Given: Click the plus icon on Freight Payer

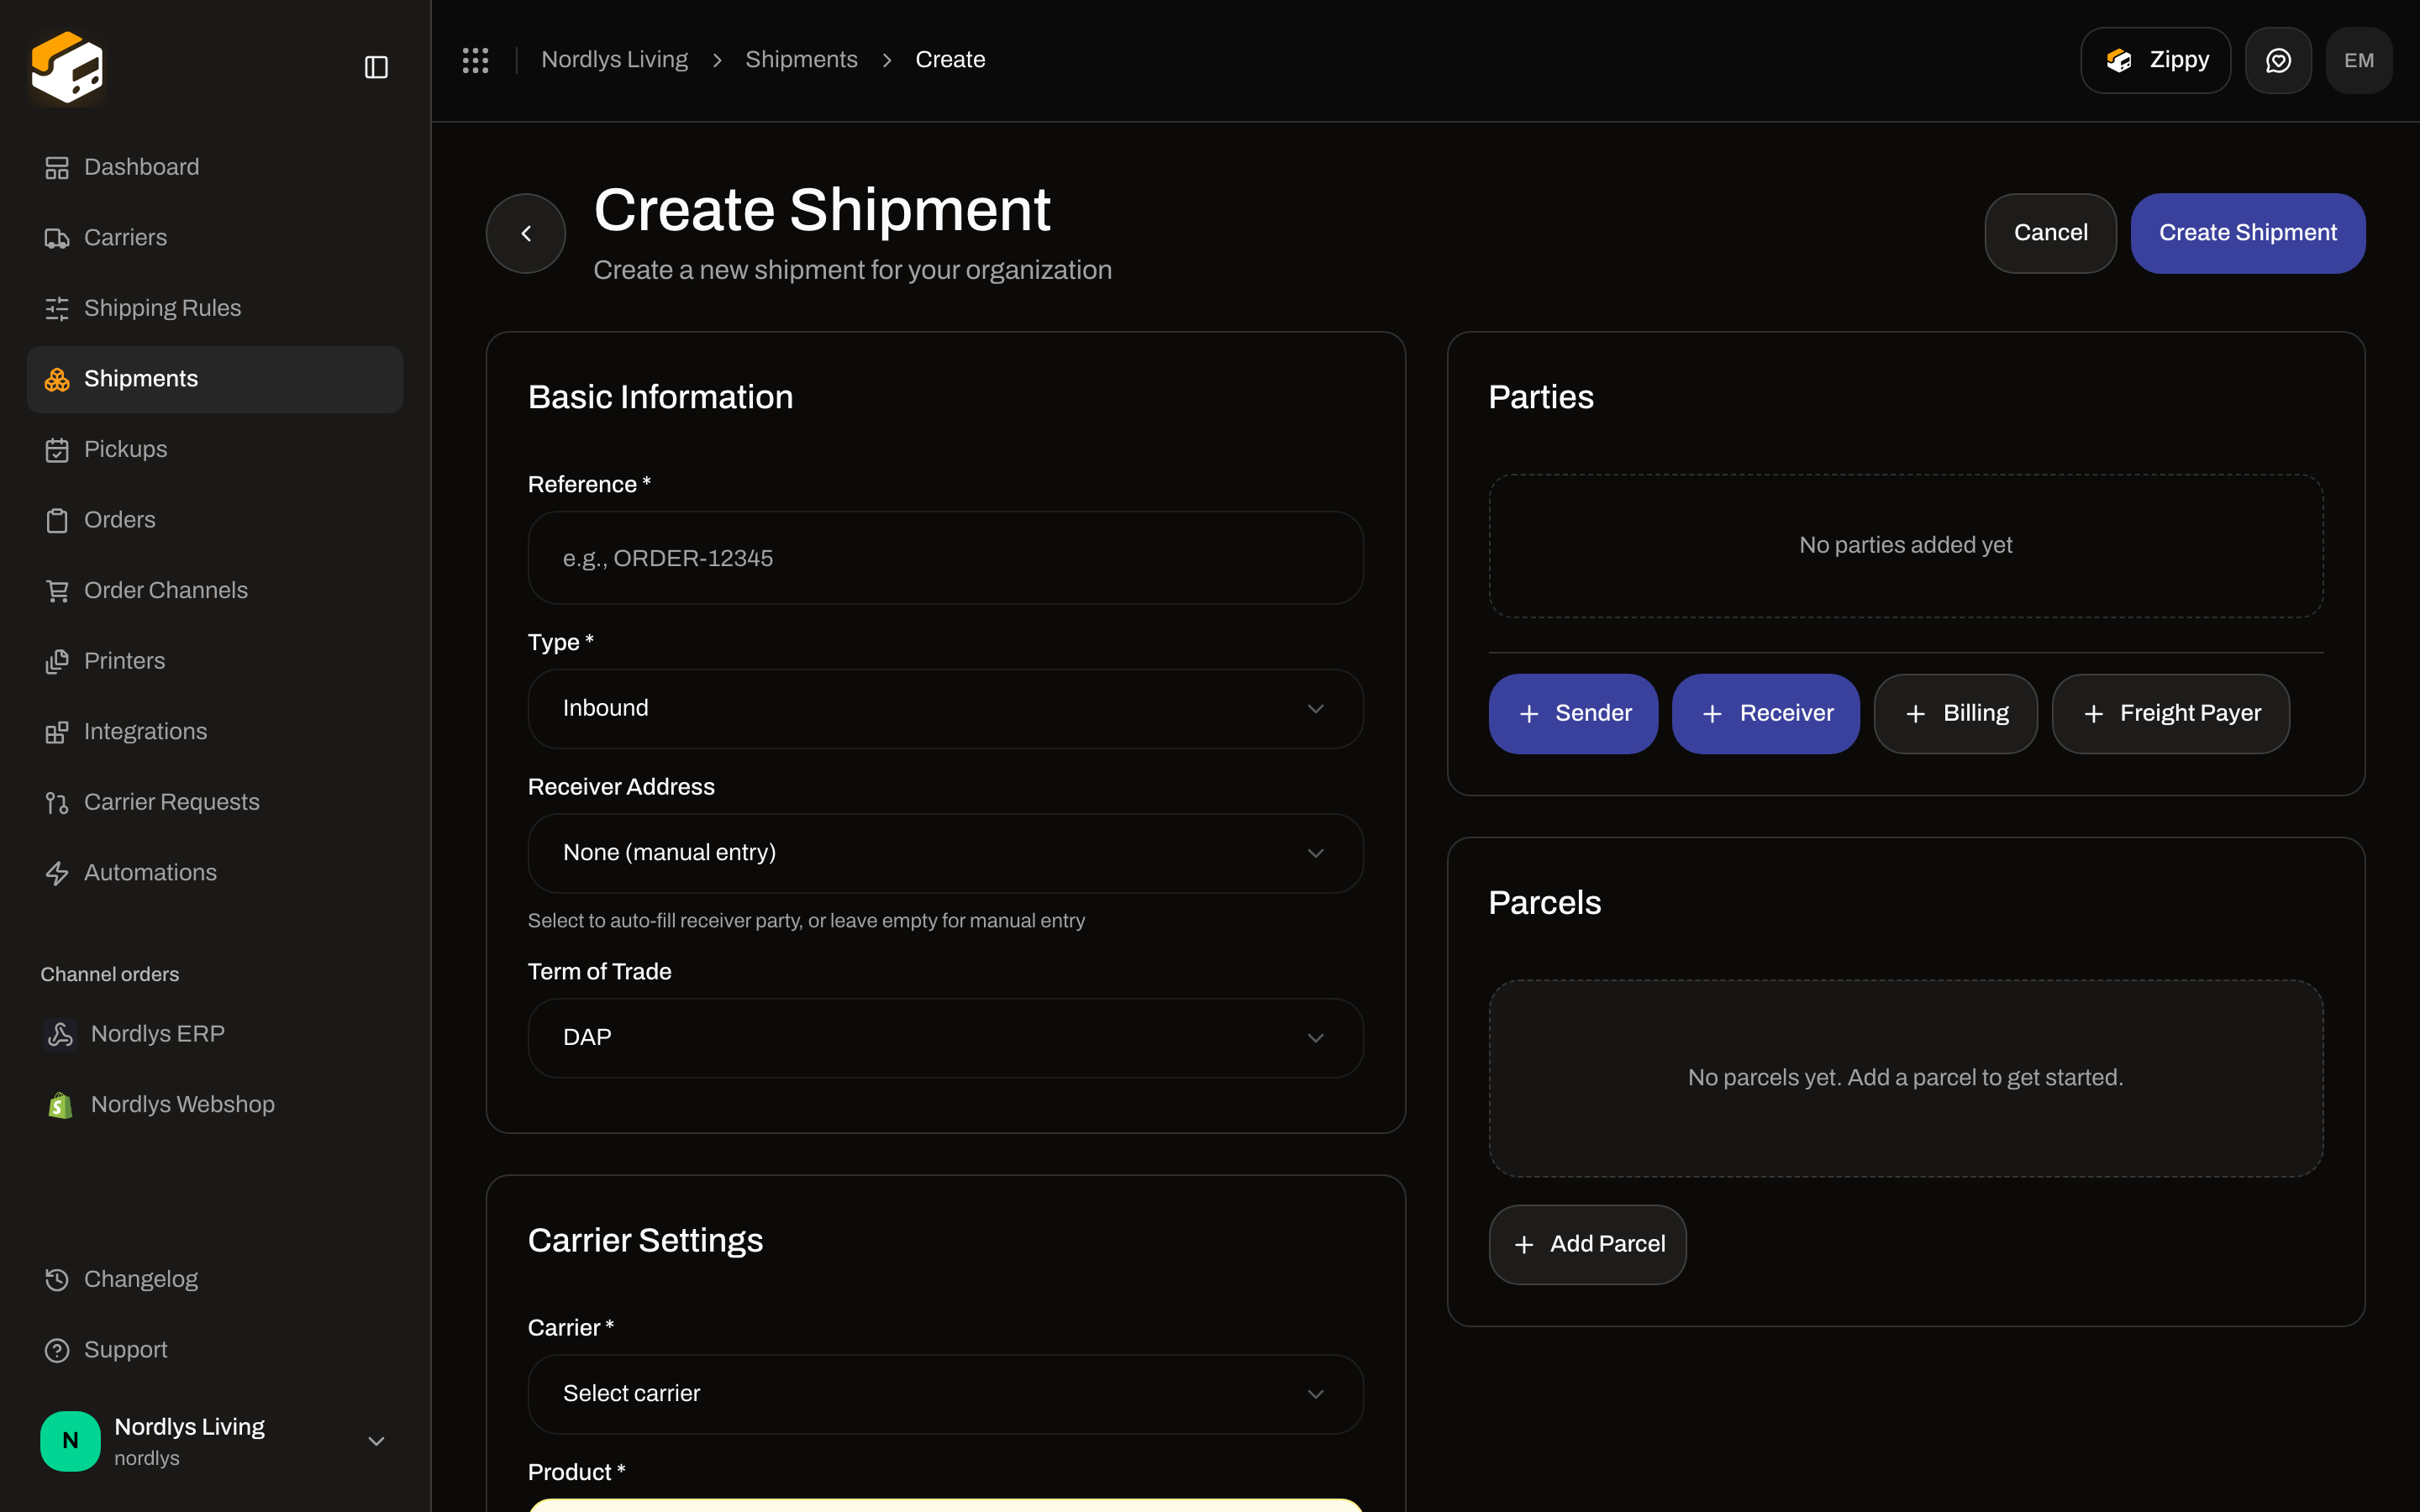Looking at the screenshot, I should 2094,714.
